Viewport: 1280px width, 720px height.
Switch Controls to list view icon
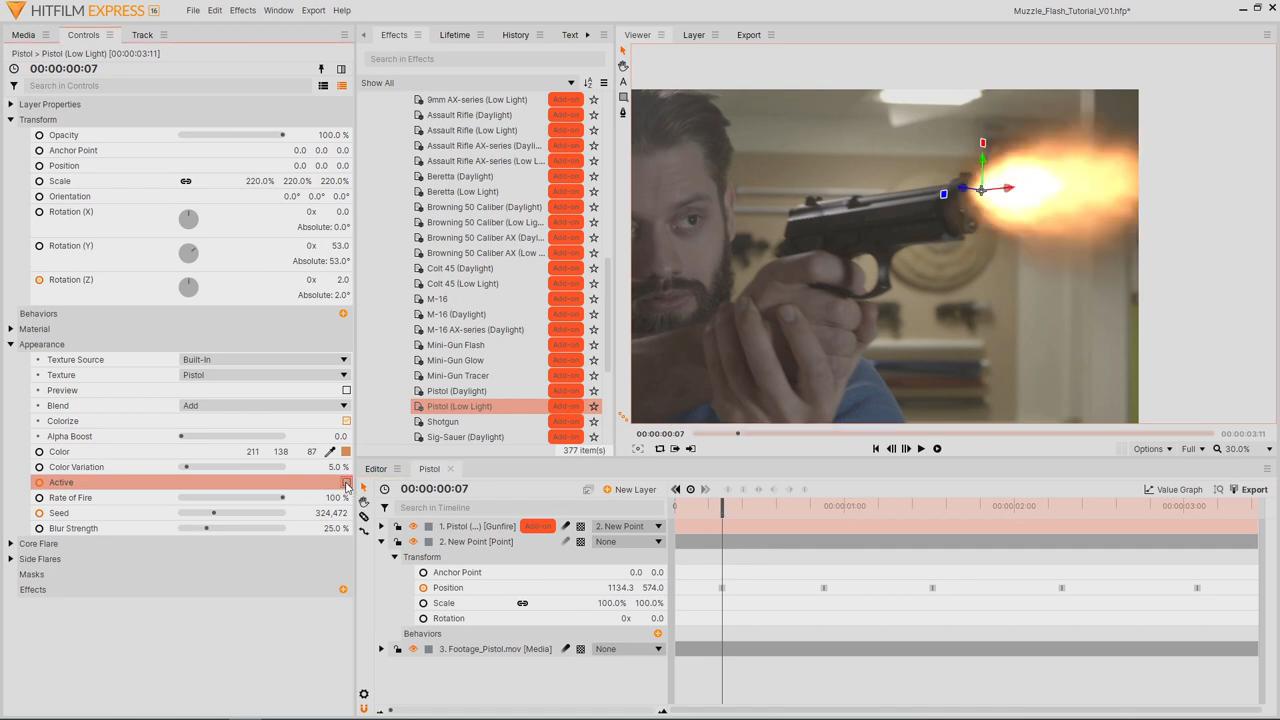[x=323, y=86]
